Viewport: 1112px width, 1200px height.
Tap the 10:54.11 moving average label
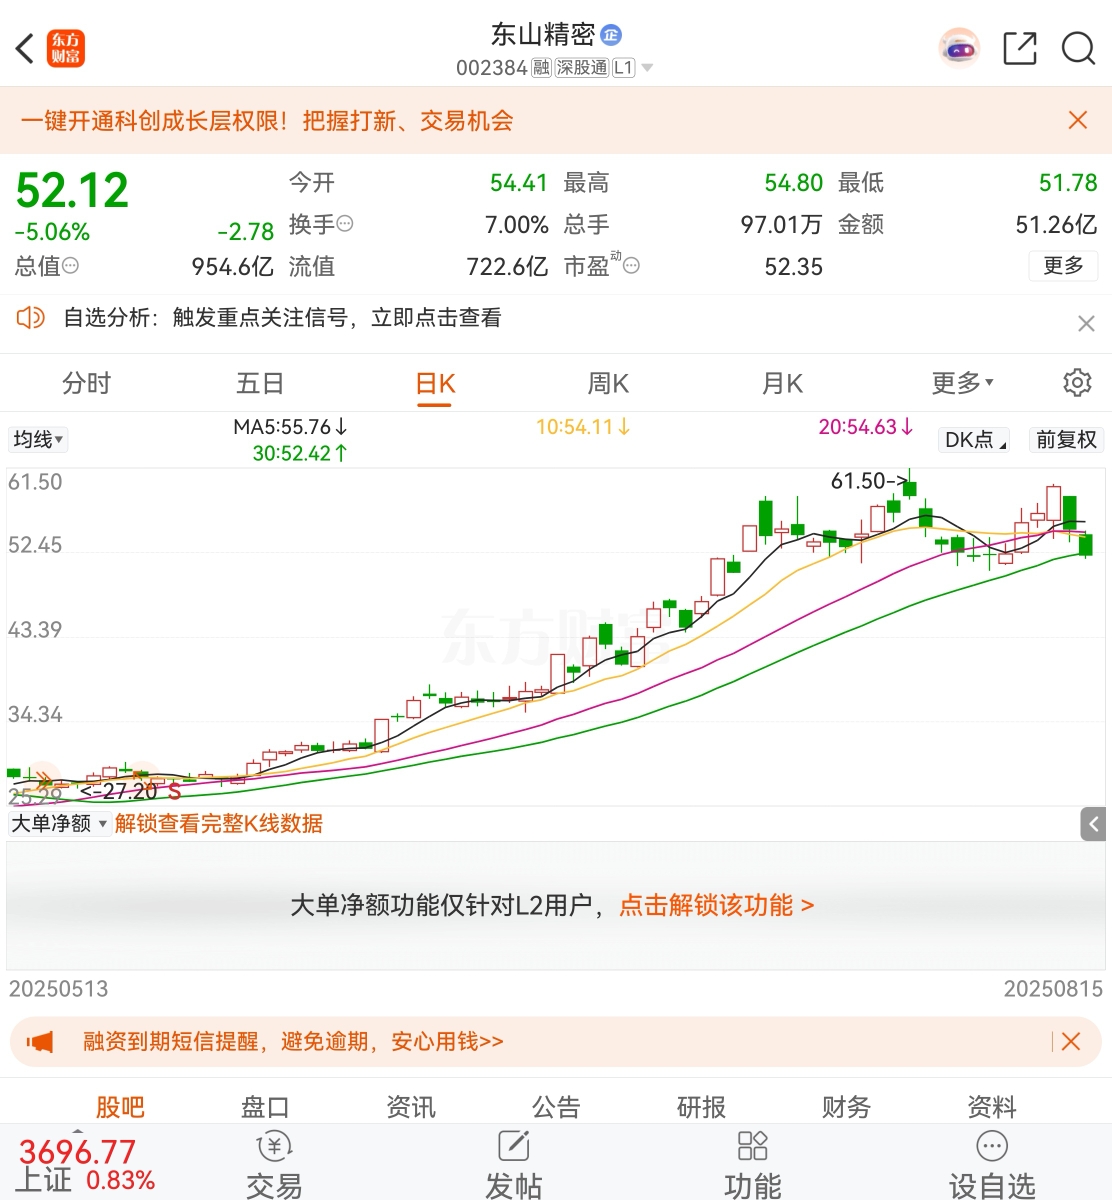[584, 427]
